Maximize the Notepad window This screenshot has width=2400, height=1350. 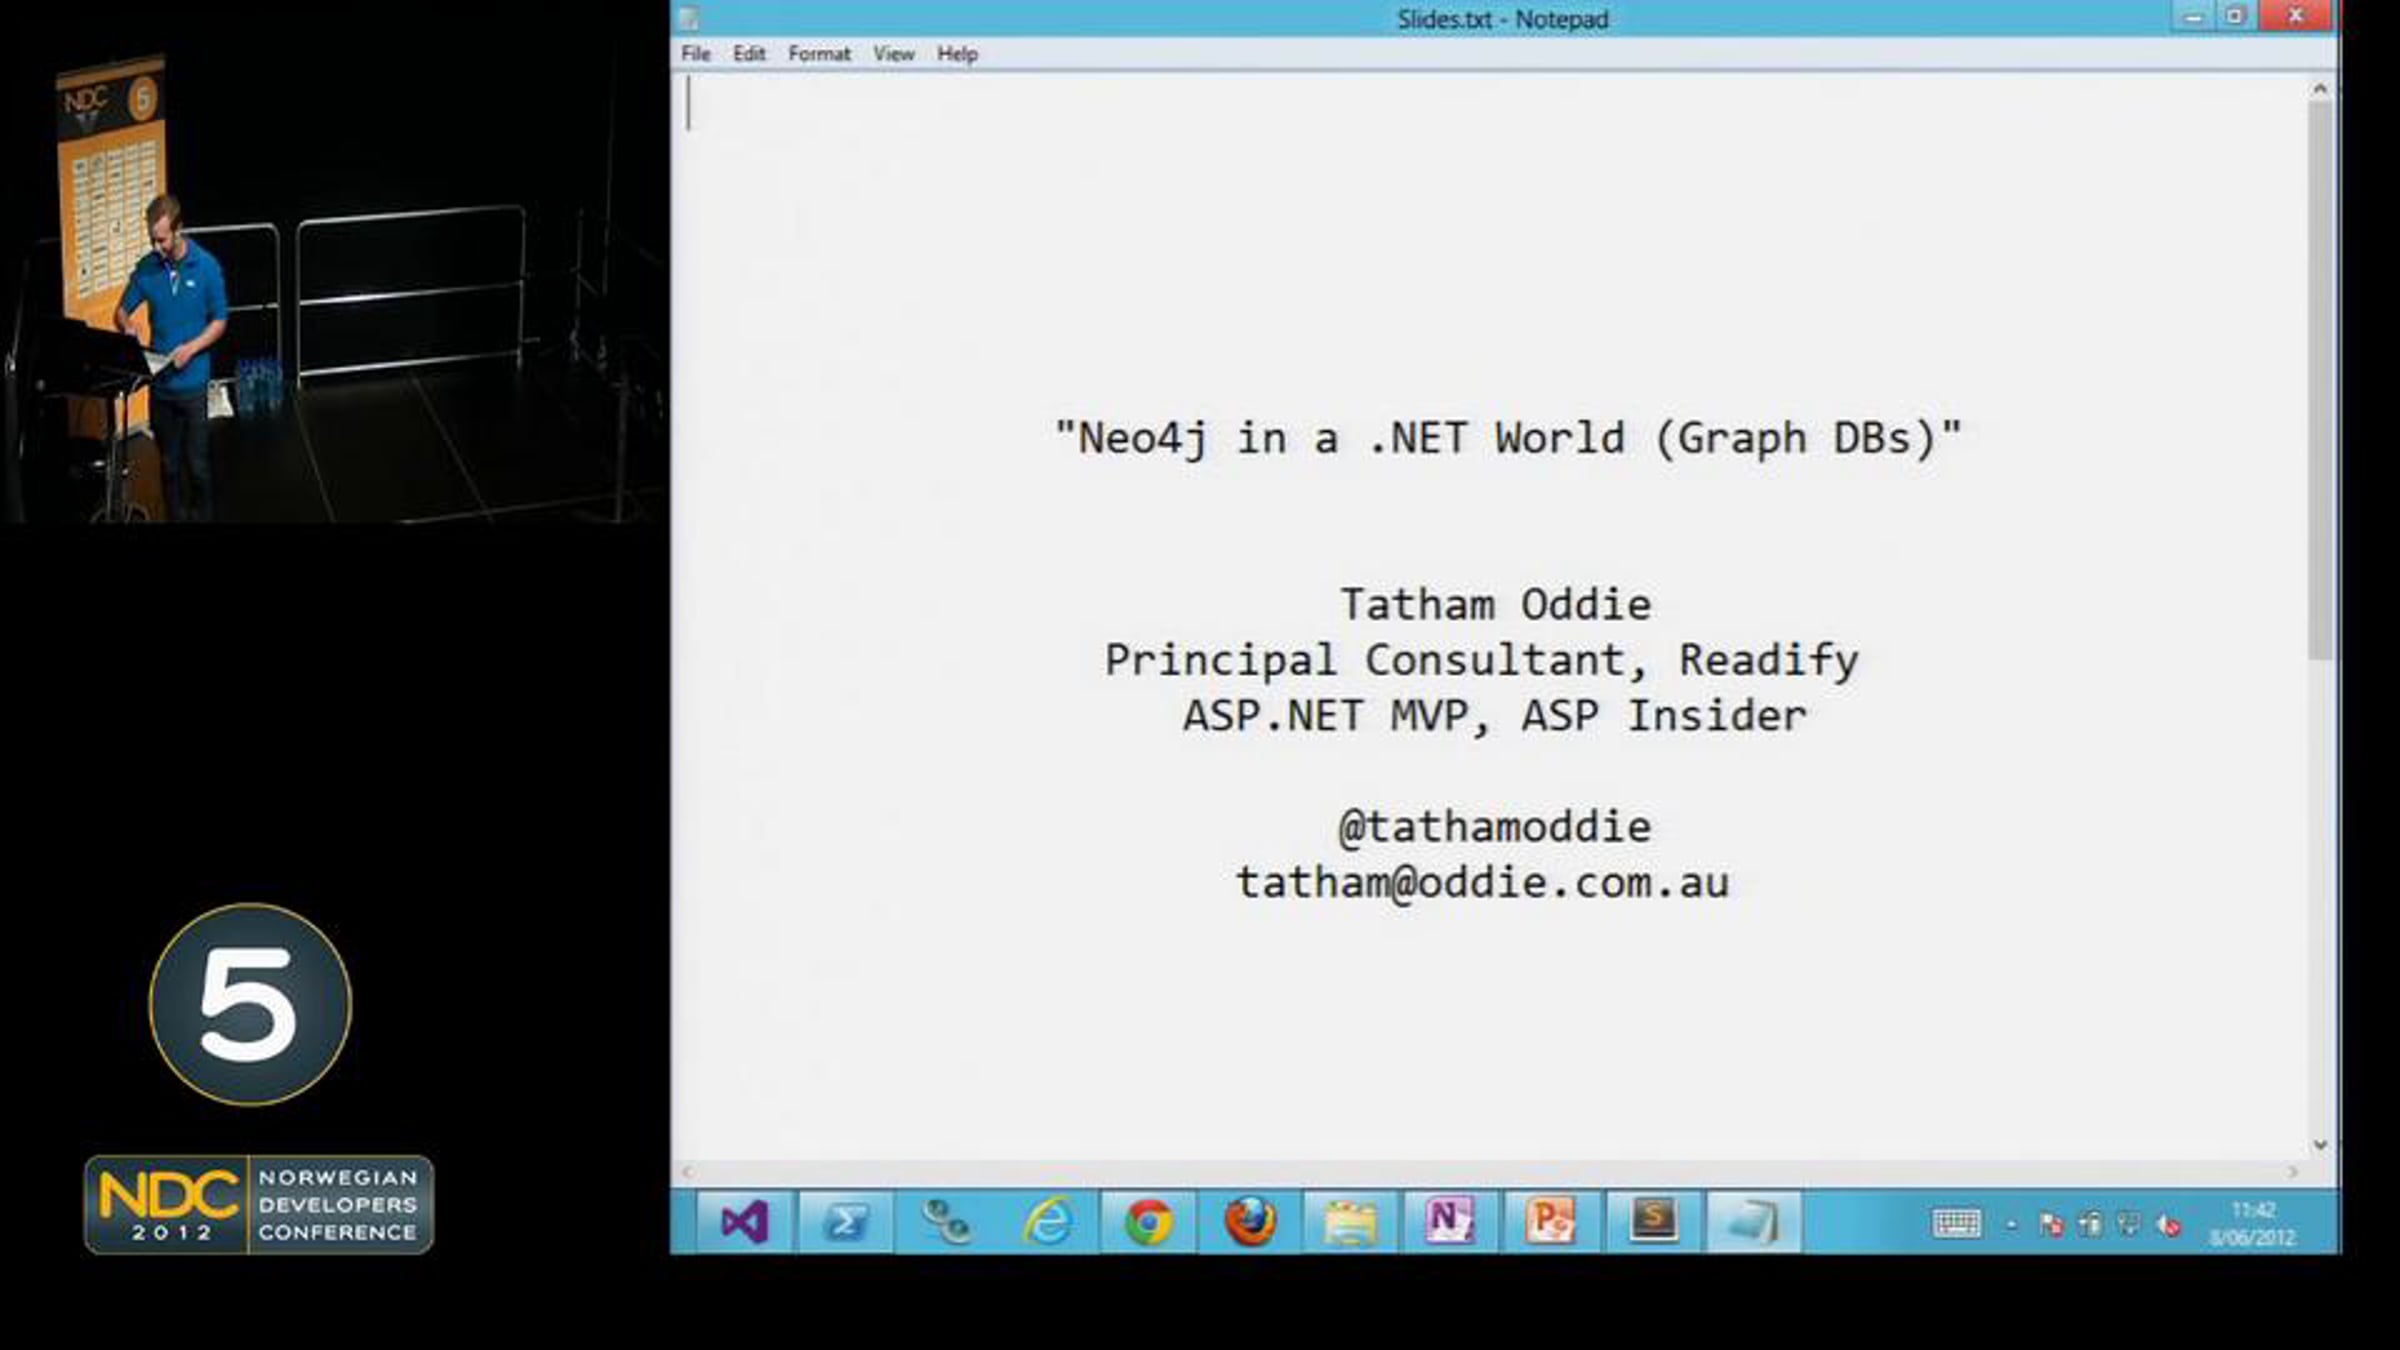(x=2235, y=17)
